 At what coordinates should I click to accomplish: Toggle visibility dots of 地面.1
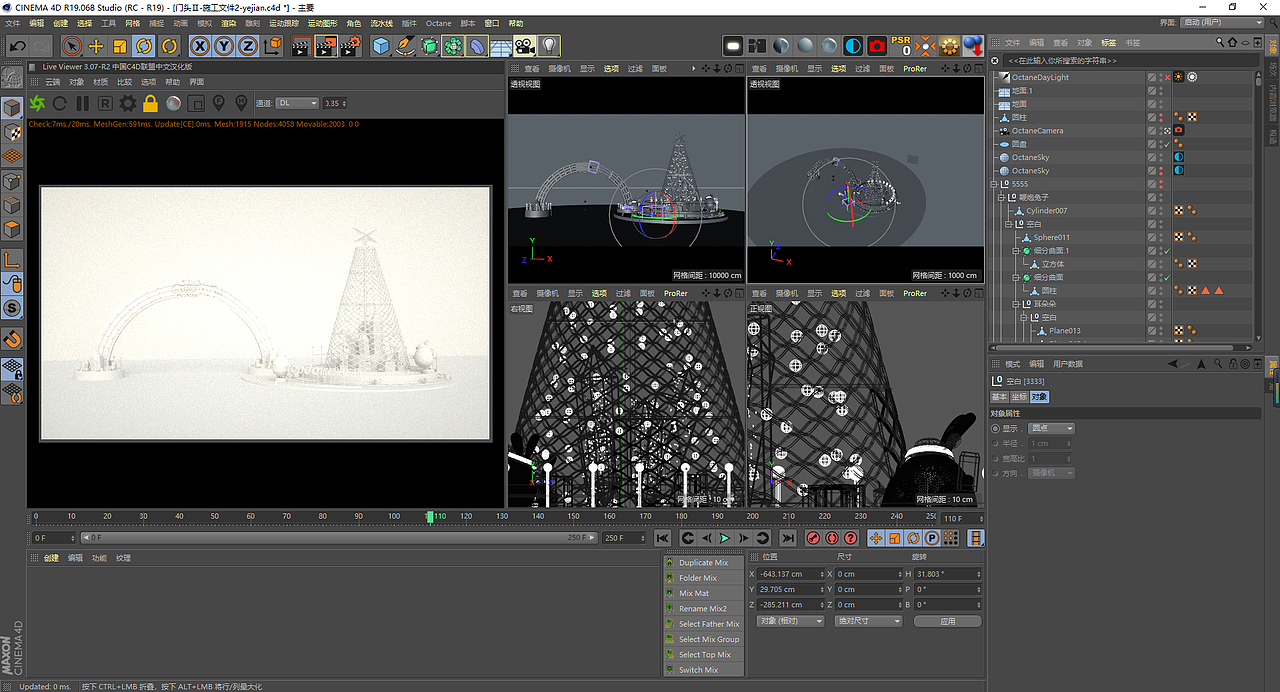tap(1162, 91)
